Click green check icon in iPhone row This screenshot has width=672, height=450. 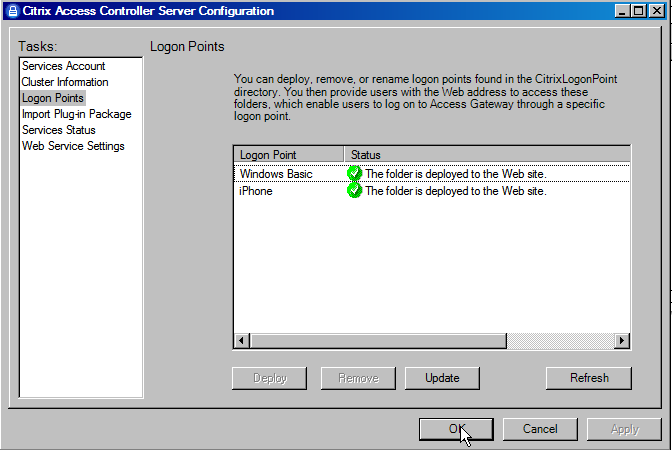354,191
